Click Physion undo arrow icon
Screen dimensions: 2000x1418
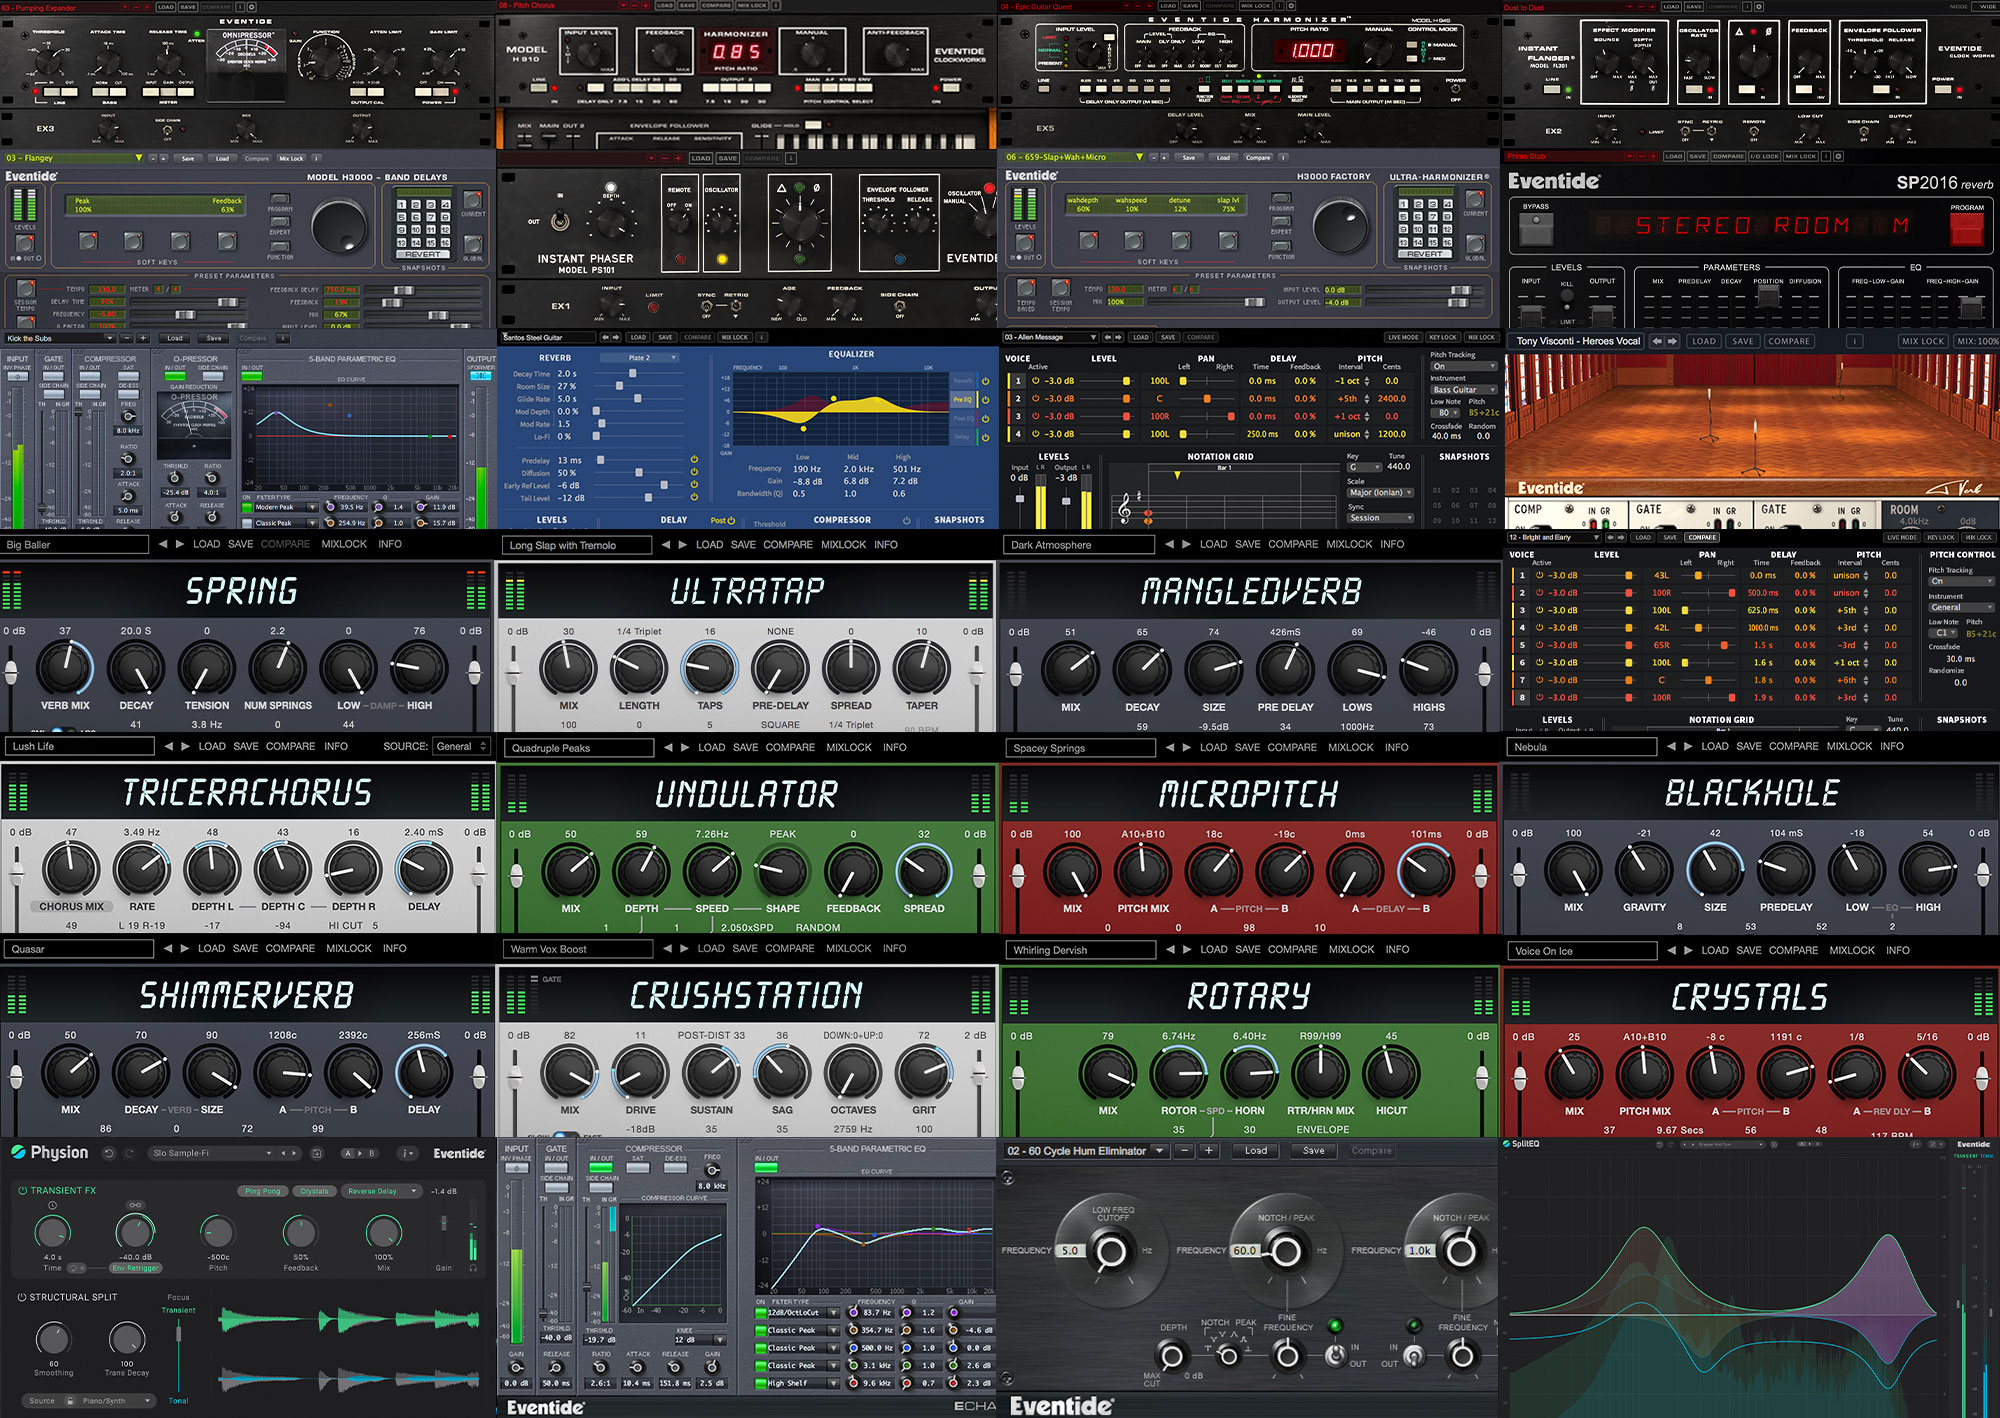tap(109, 1153)
